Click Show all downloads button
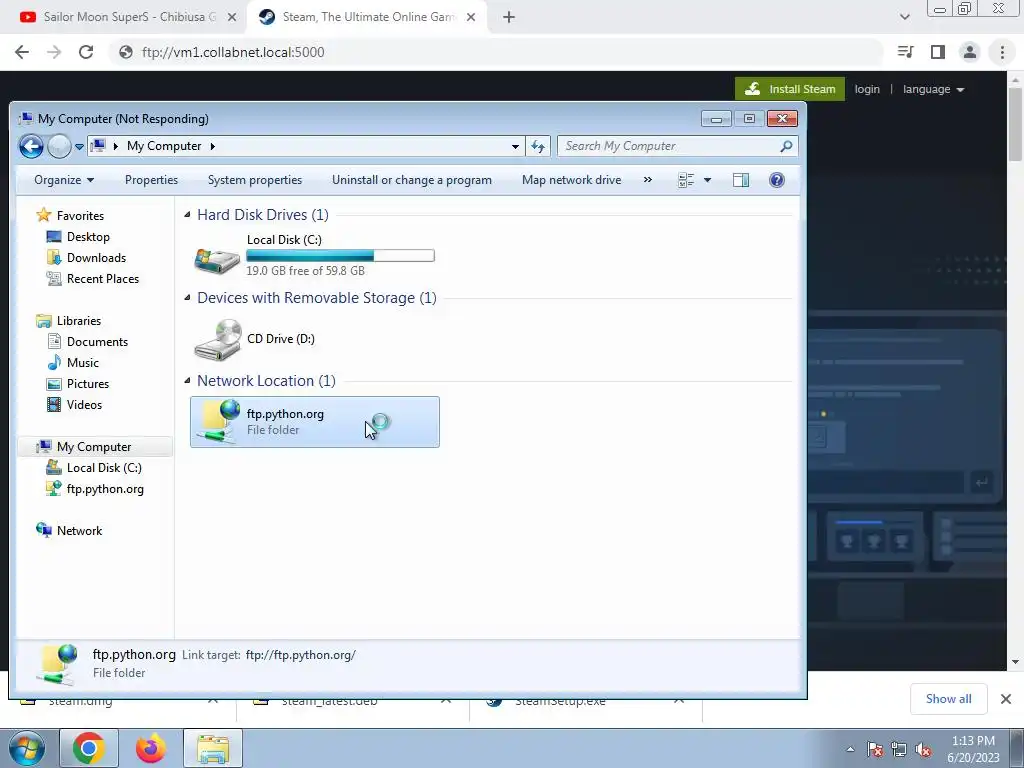The width and height of the screenshot is (1024, 768). pos(948,699)
